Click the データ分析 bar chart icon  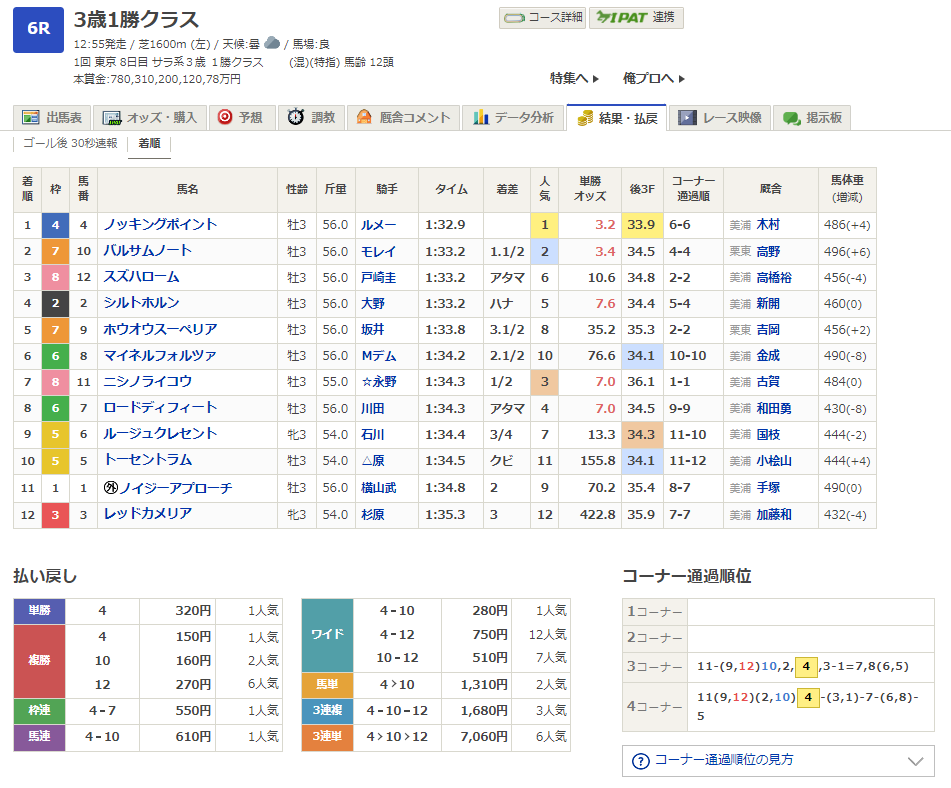pyautogui.click(x=481, y=117)
